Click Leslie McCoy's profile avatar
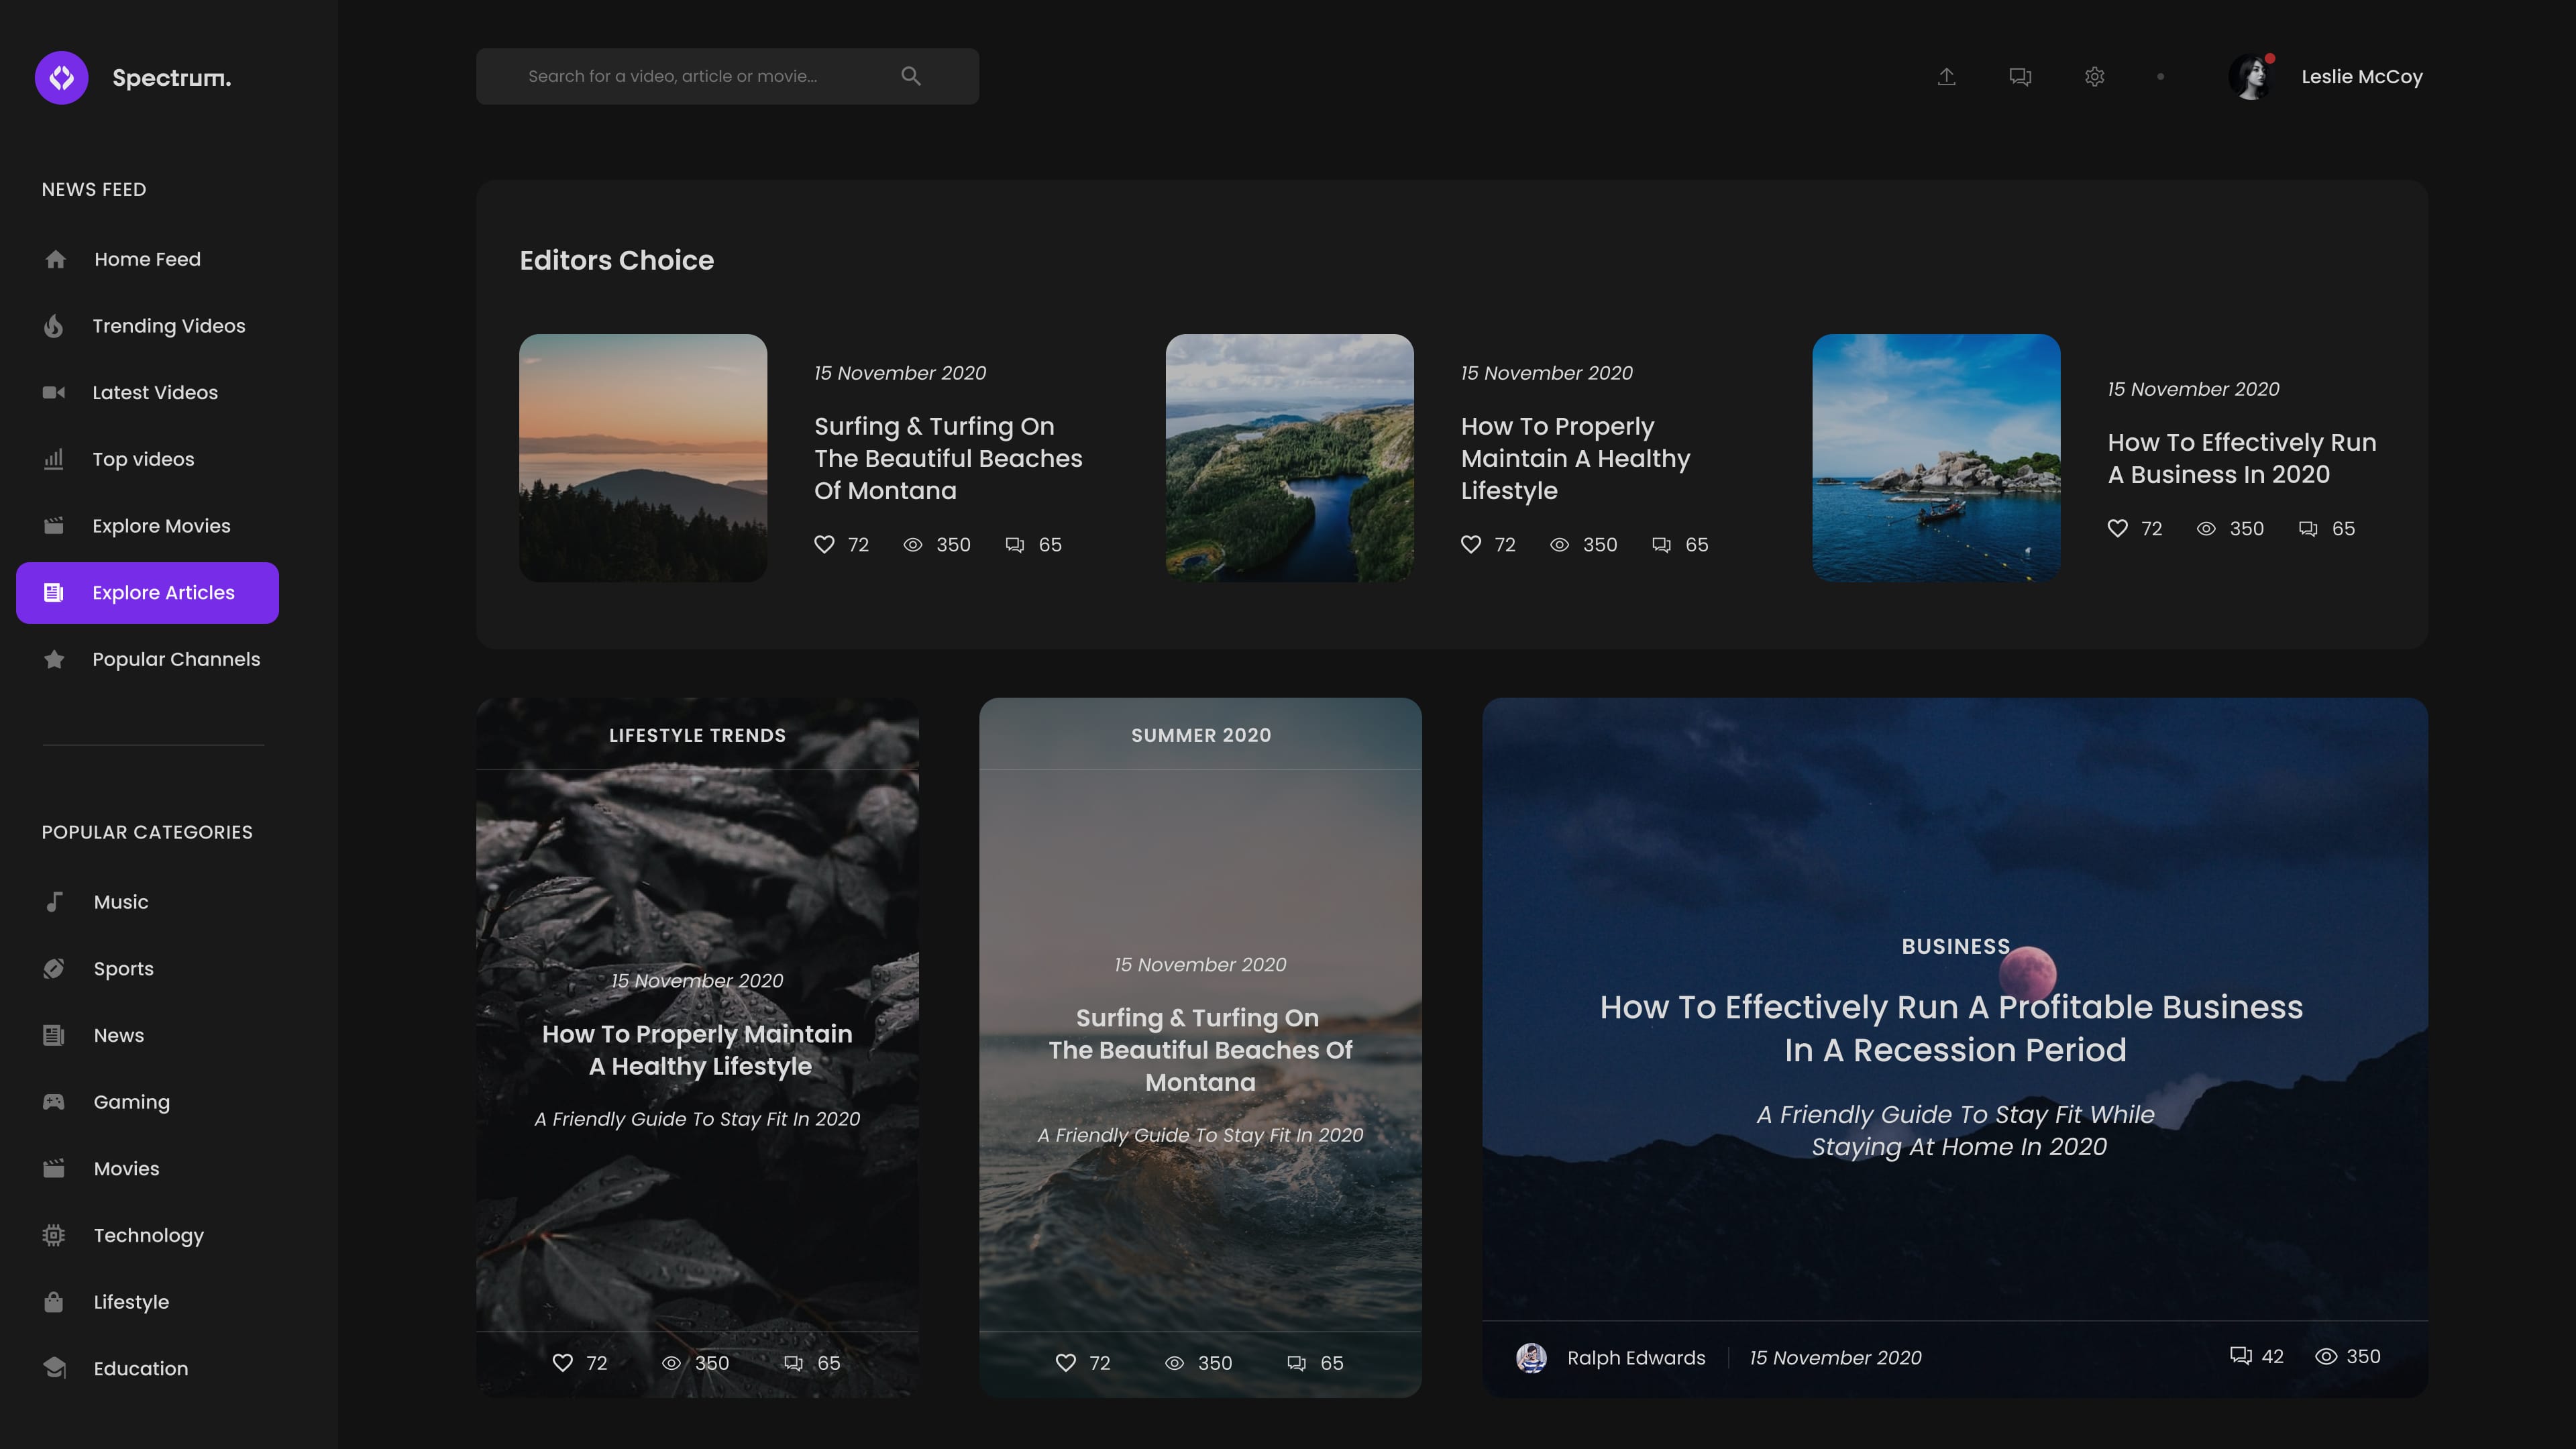Image resolution: width=2576 pixels, height=1449 pixels. pyautogui.click(x=2250, y=77)
